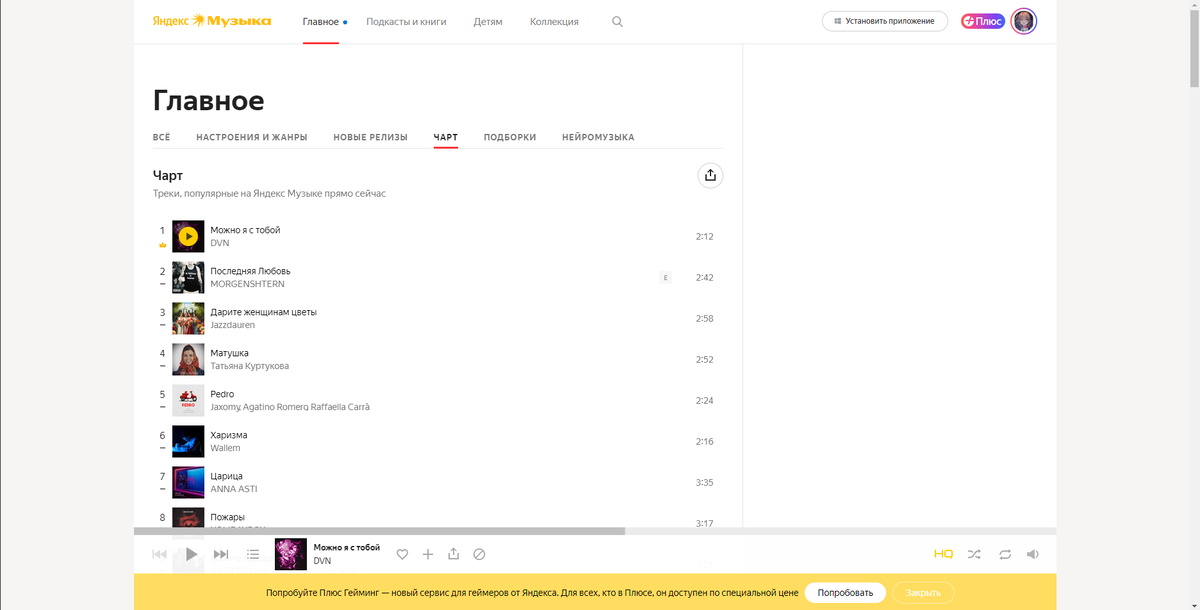Open Главное section in top navigation
Viewport: 1200px width, 610px height.
tap(321, 21)
